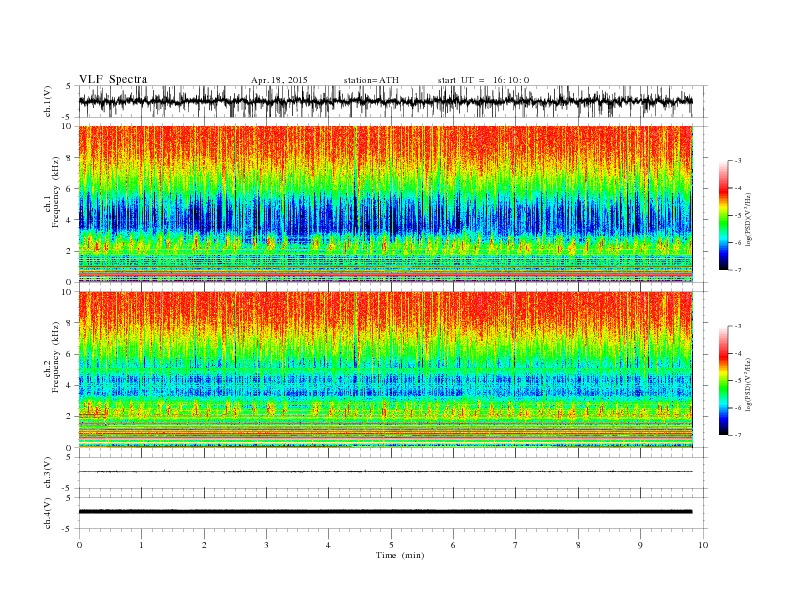Click the '7' time axis tick label
The height and width of the screenshot is (612, 792).
[x=516, y=545]
